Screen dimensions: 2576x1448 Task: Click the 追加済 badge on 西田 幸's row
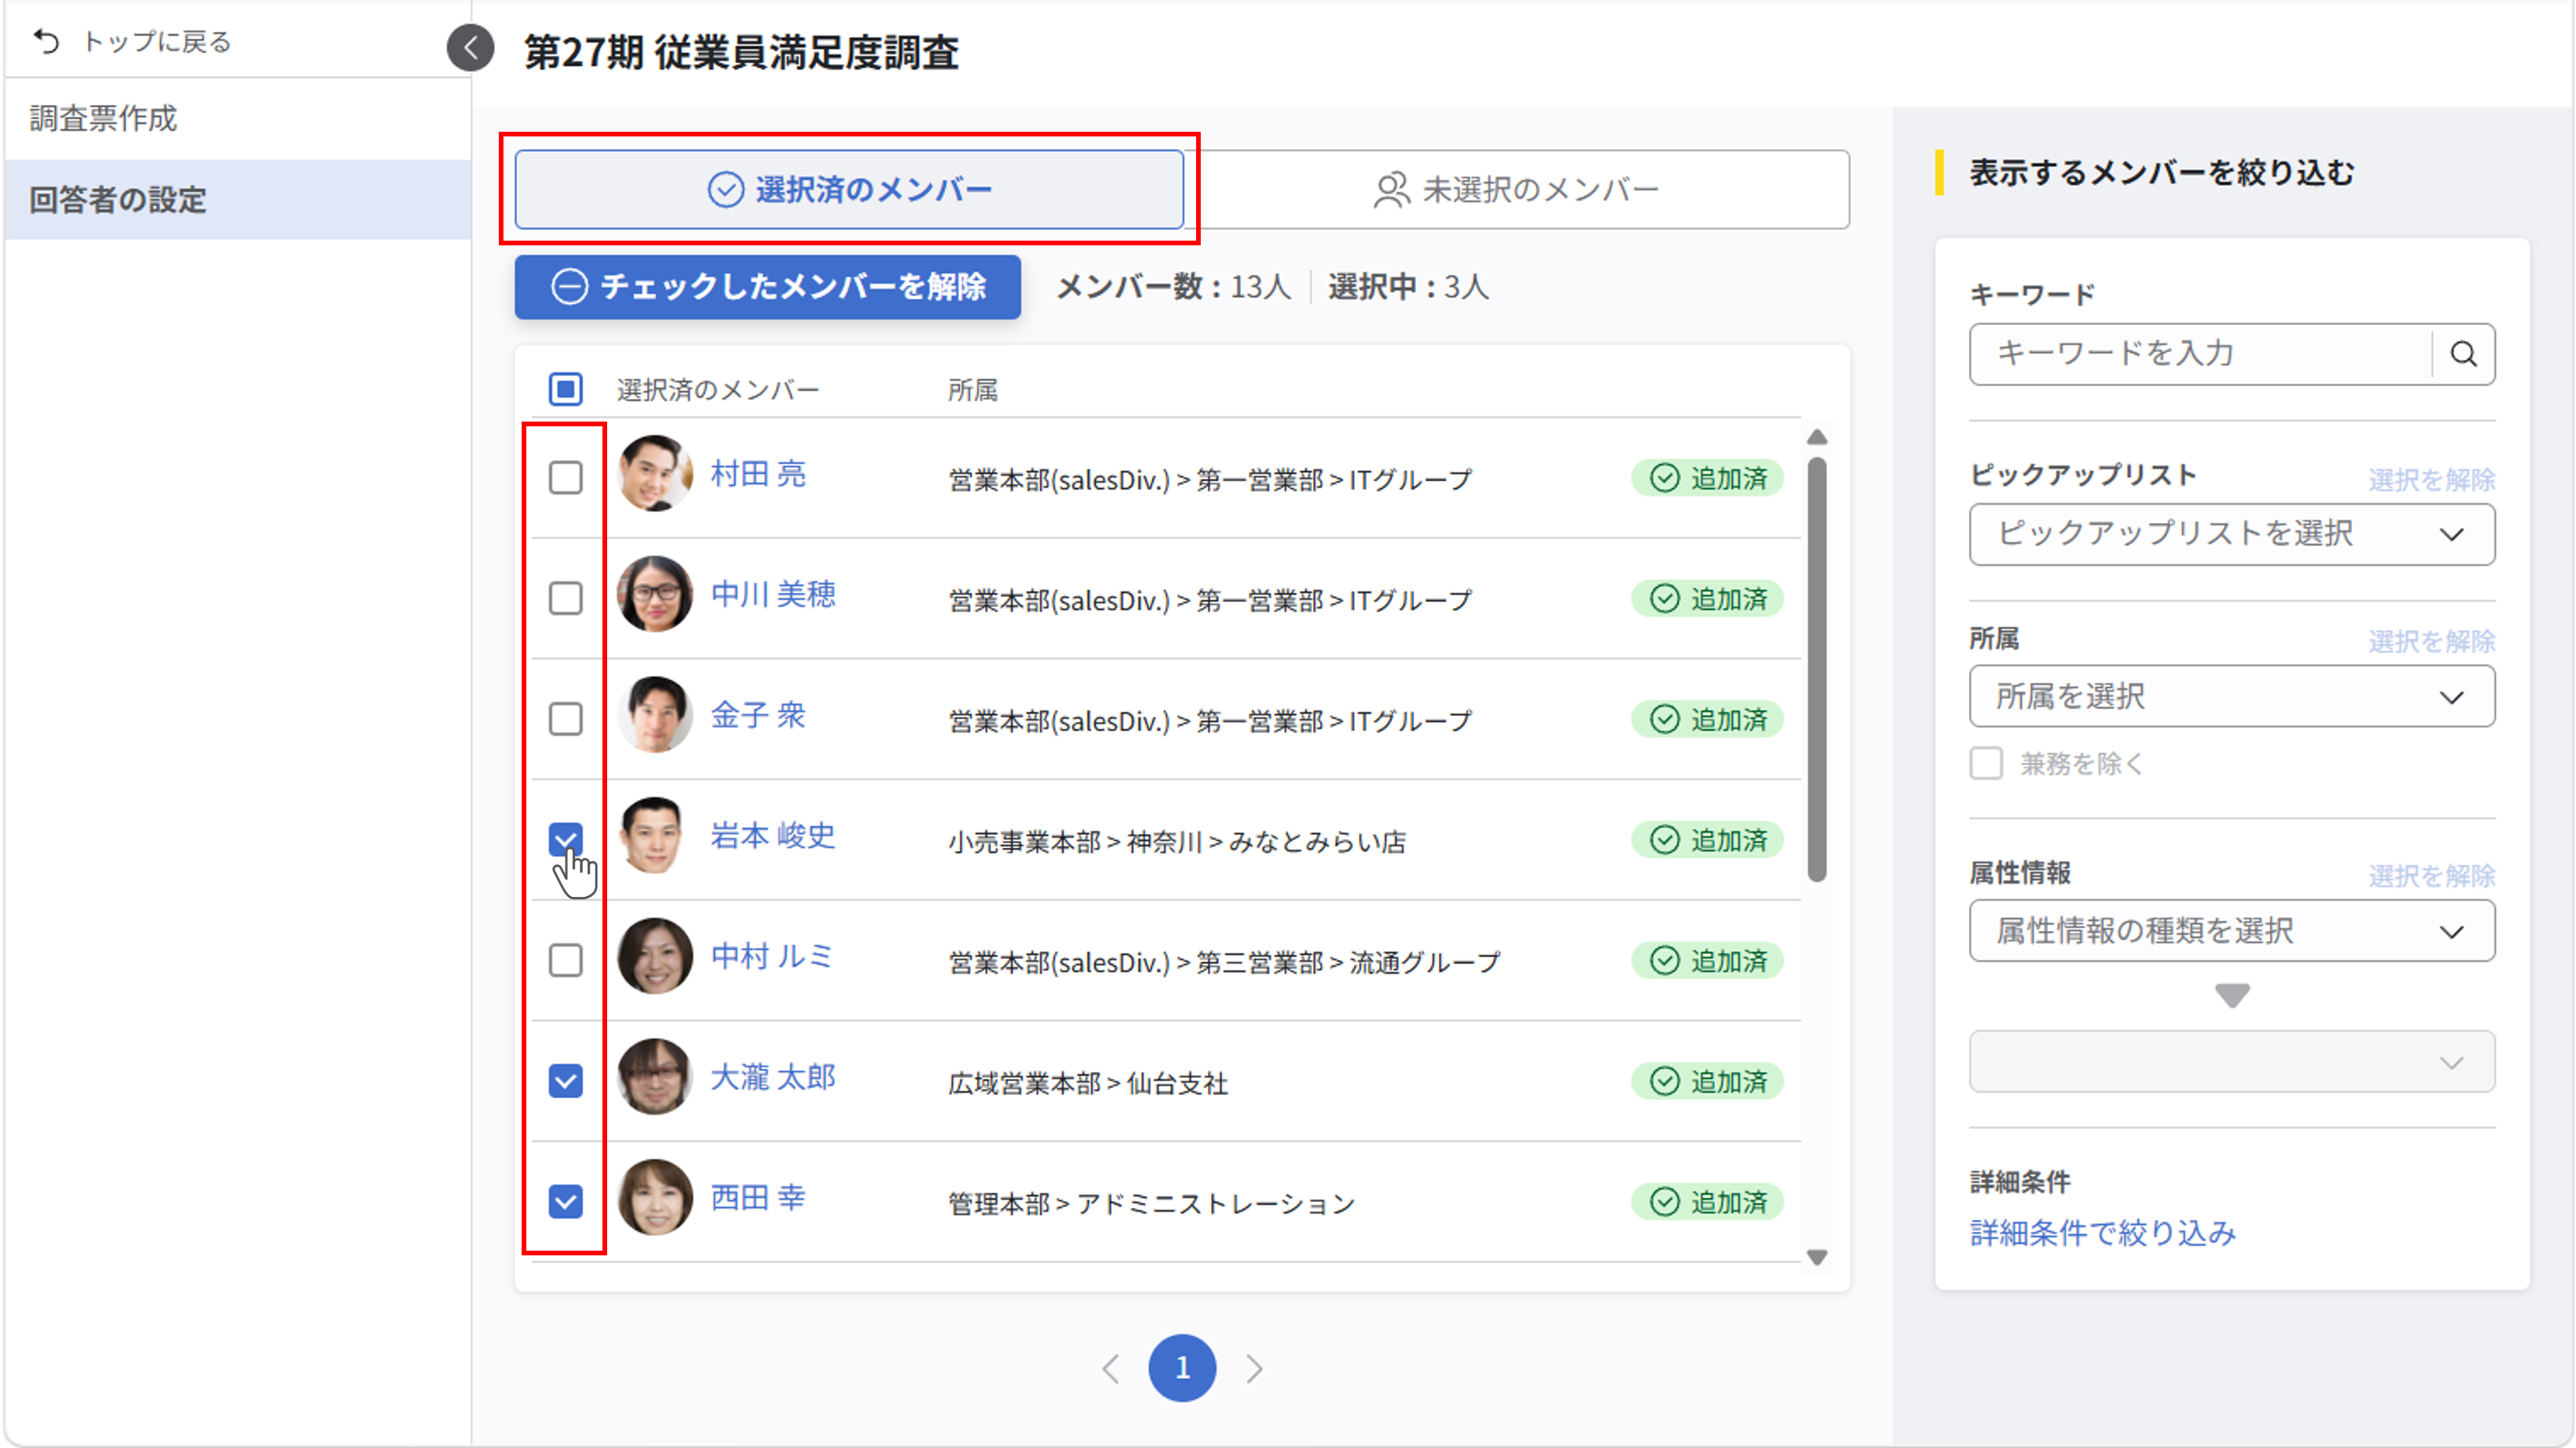coord(1707,1202)
